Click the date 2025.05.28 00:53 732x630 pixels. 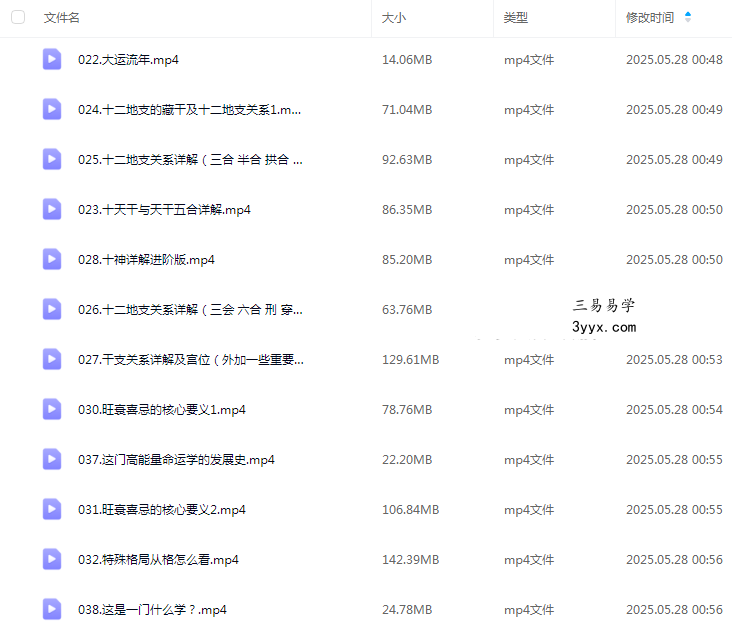(674, 360)
